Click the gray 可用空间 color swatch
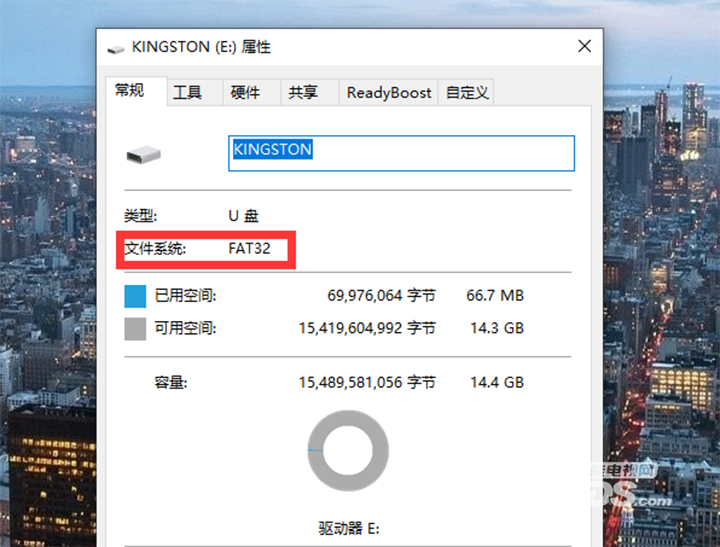 (x=135, y=328)
